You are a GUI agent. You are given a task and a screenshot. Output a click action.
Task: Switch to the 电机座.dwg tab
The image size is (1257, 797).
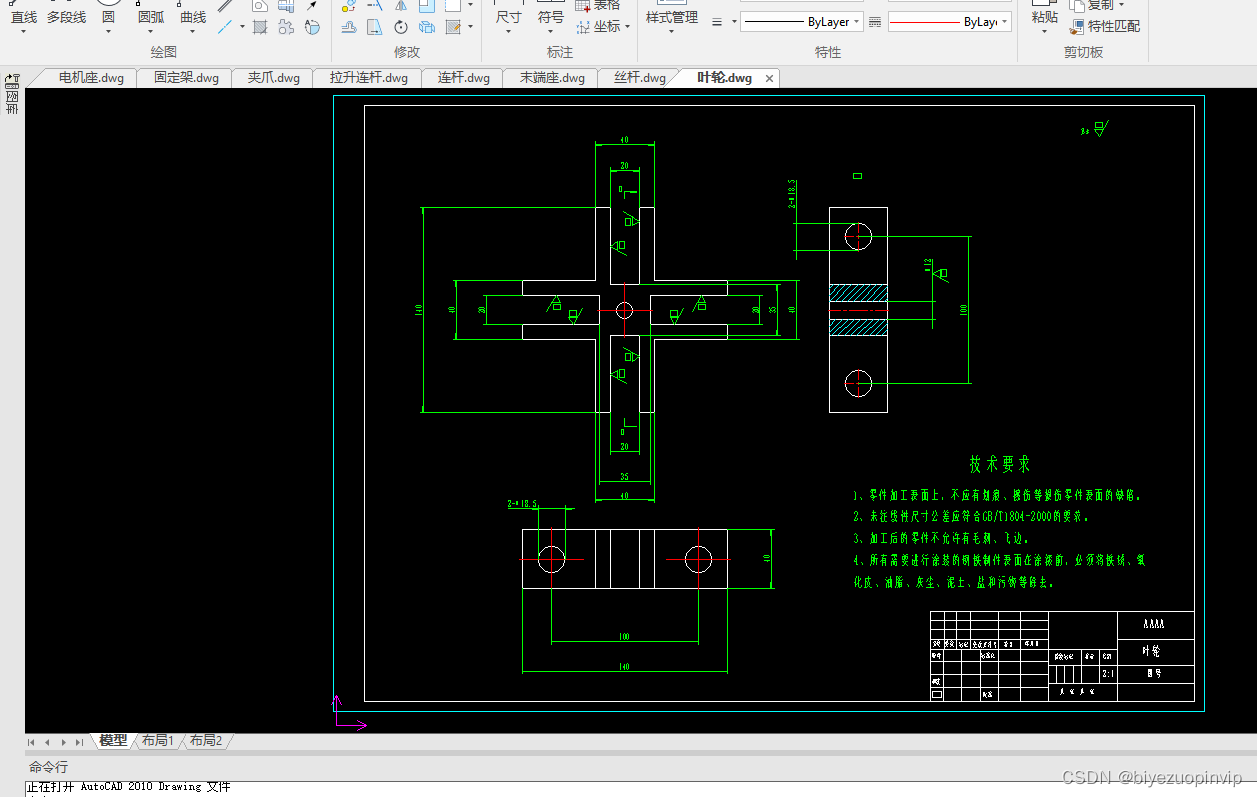tap(91, 78)
